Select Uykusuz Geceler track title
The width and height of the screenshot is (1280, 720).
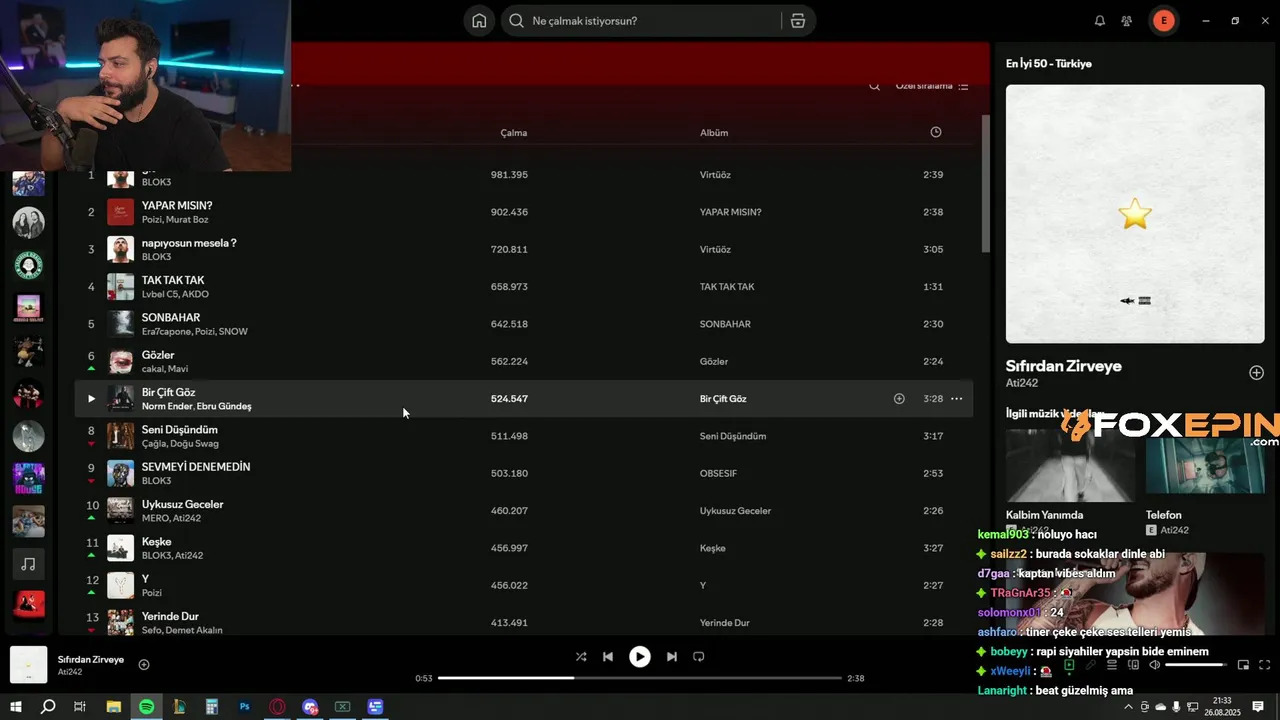tap(183, 505)
